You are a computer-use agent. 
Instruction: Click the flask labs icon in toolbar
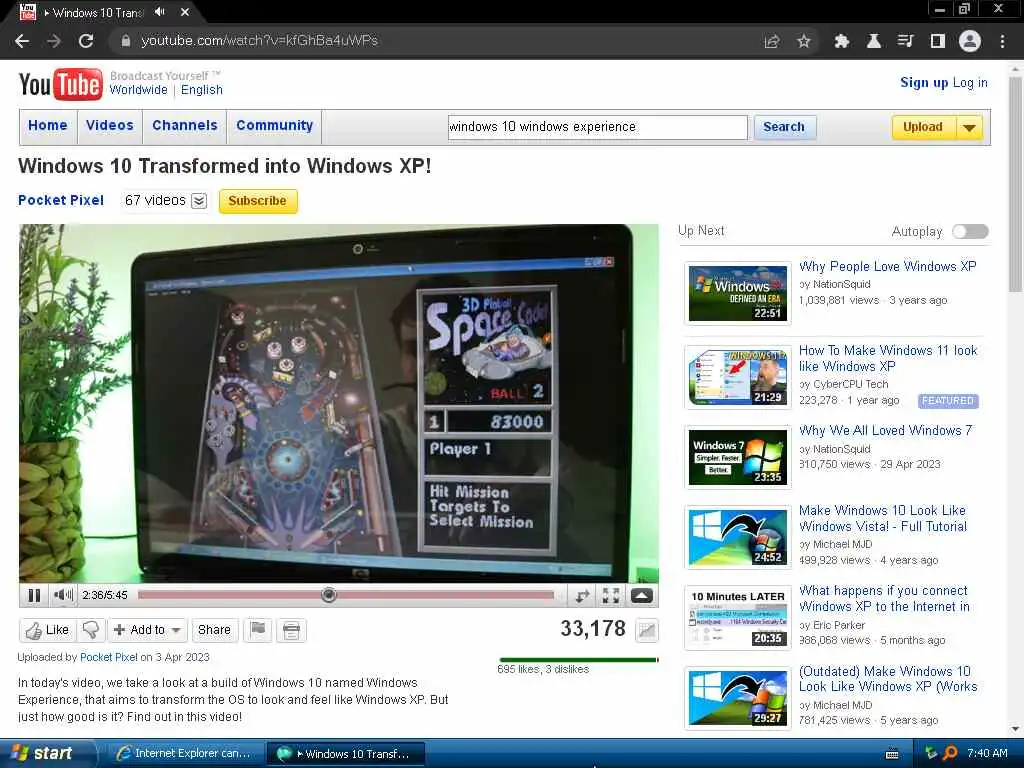pos(874,41)
